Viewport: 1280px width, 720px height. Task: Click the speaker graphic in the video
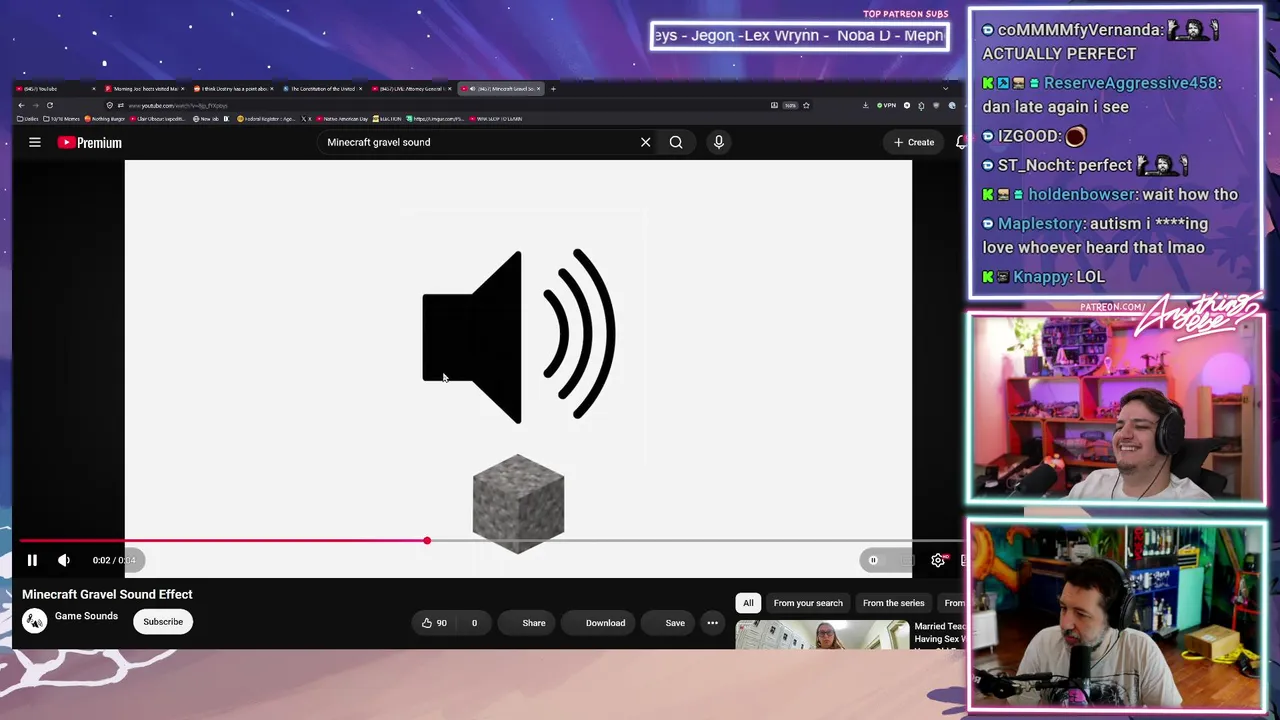tap(519, 336)
